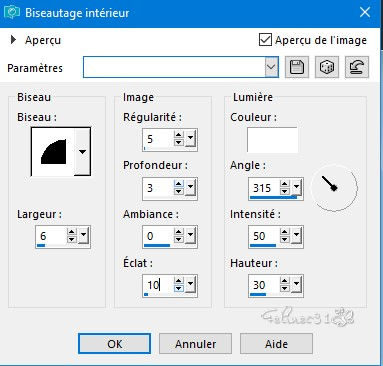Screen dimensions: 383x366
Task: Open help with the Aide button
Action: click(276, 344)
